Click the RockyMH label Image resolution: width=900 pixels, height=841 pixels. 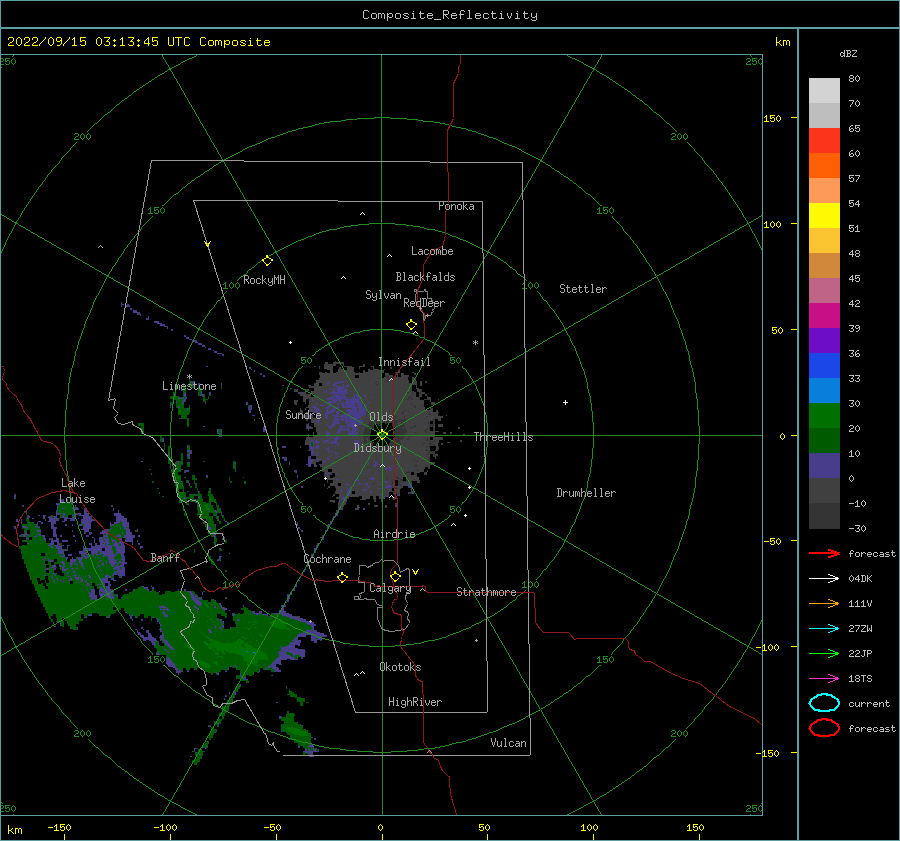[264, 280]
